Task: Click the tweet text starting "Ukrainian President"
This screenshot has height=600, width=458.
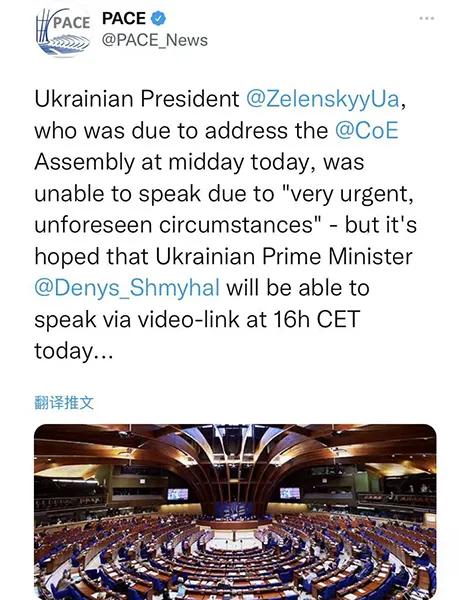Action: (226, 225)
